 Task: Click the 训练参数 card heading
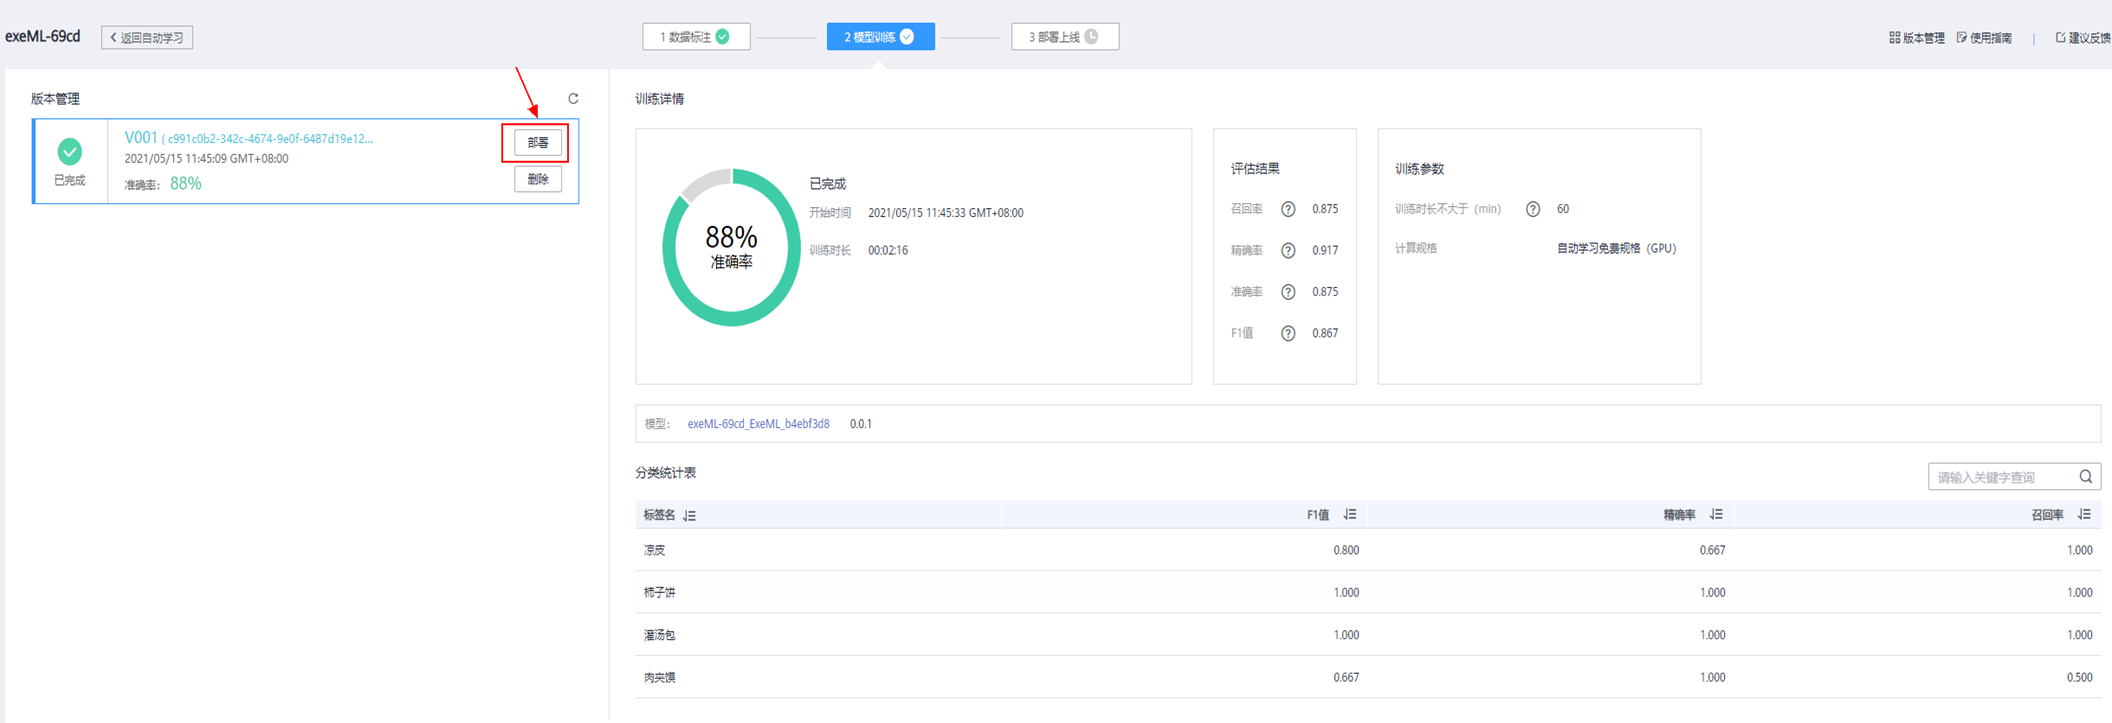click(1419, 169)
